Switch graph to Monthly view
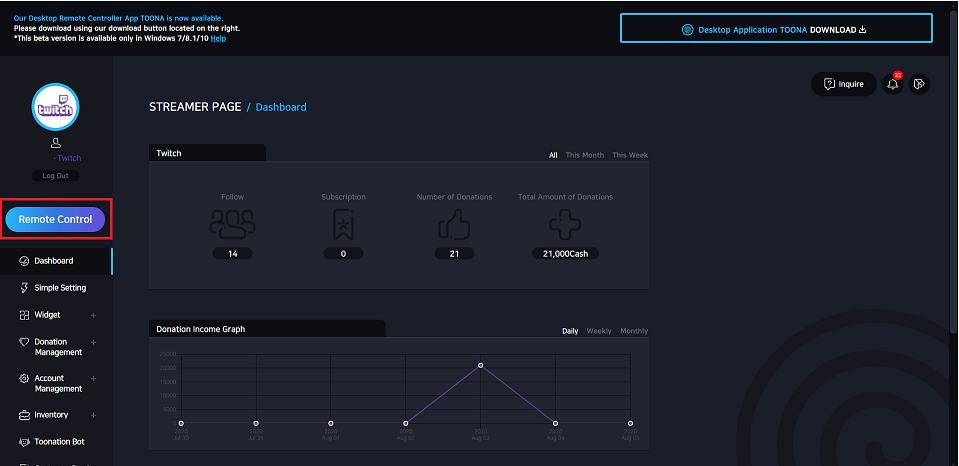The width and height of the screenshot is (959, 466). coord(634,331)
